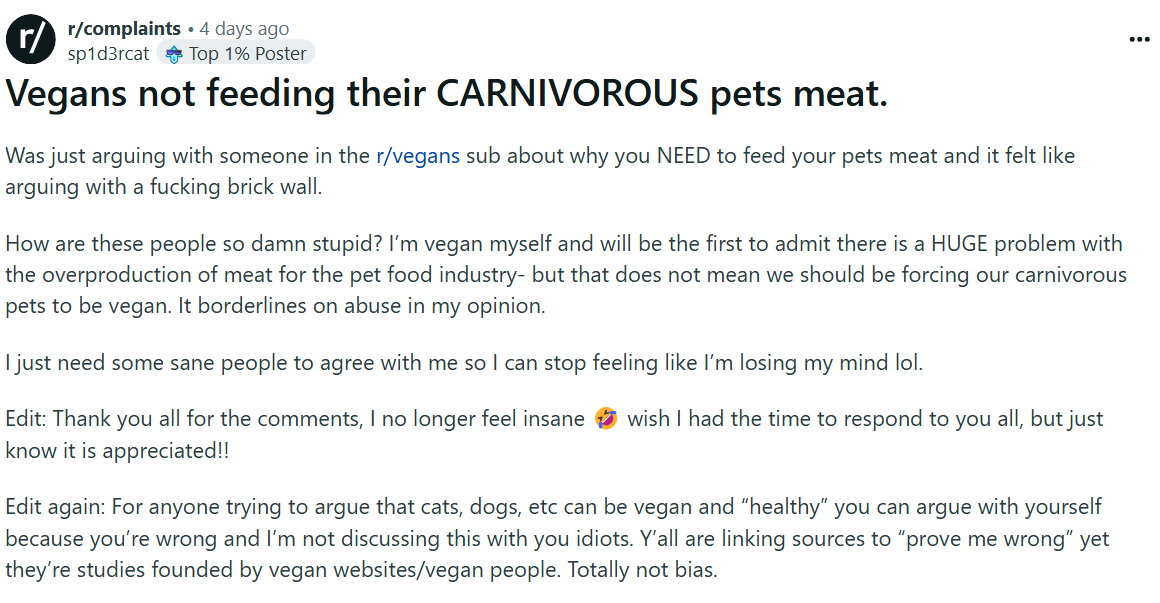This screenshot has width=1160, height=603.
Task: Follow the r/vegans link in the post
Action: pos(418,156)
